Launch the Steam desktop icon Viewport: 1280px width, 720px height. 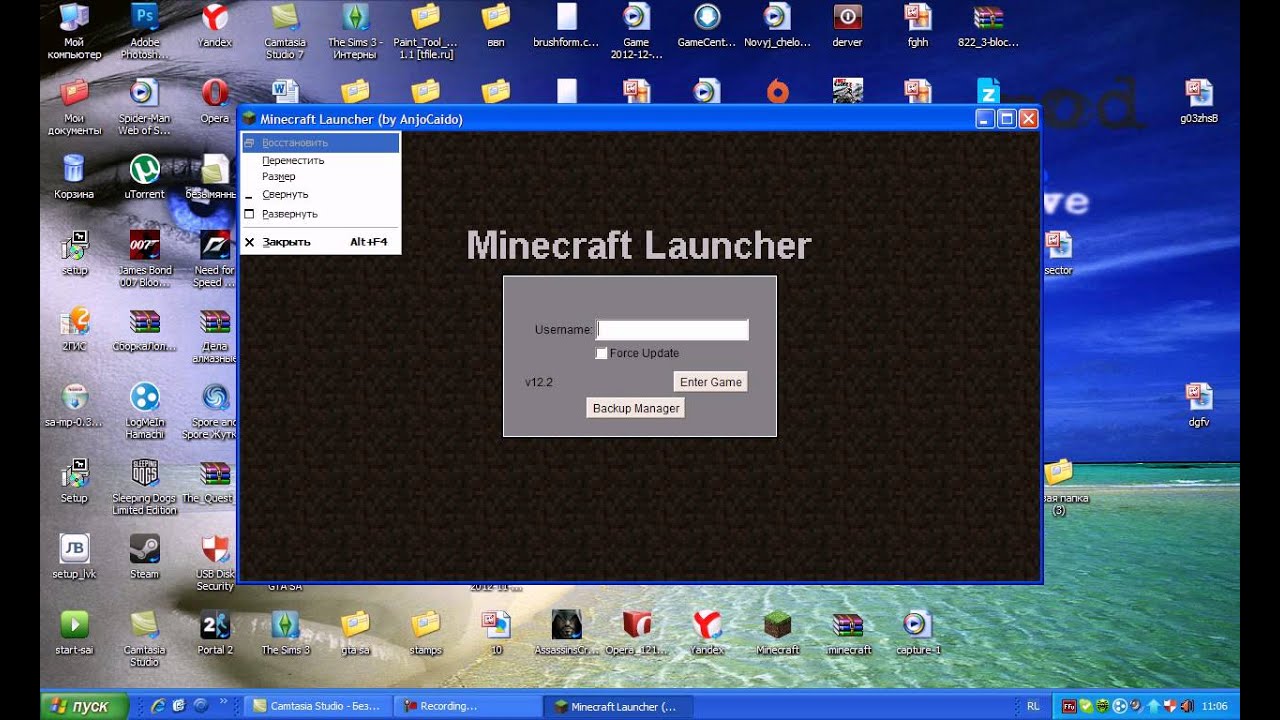click(x=145, y=557)
